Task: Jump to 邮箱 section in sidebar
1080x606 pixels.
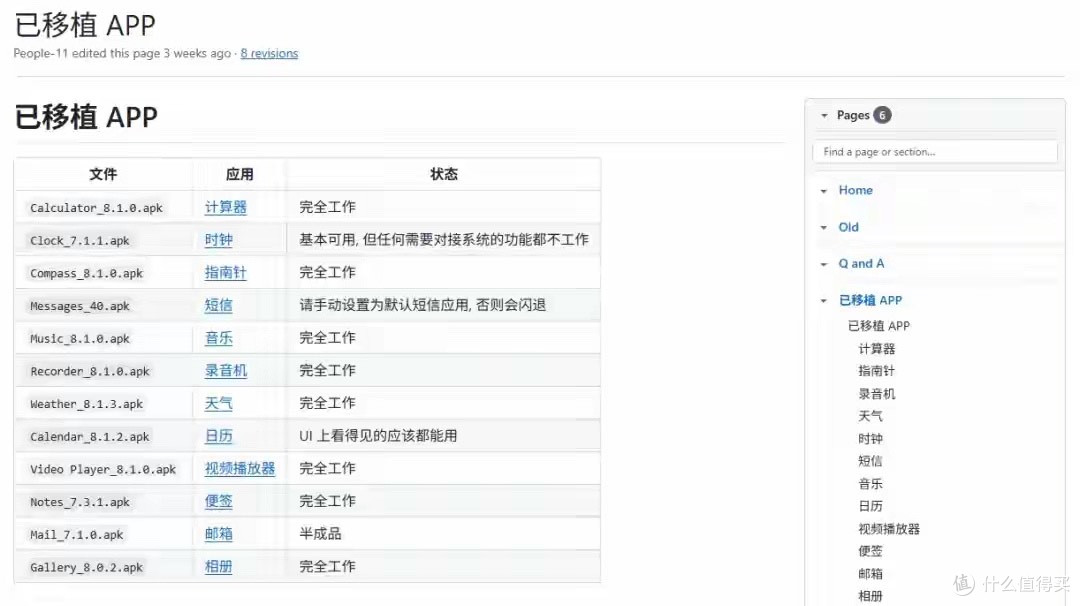Action: point(870,574)
